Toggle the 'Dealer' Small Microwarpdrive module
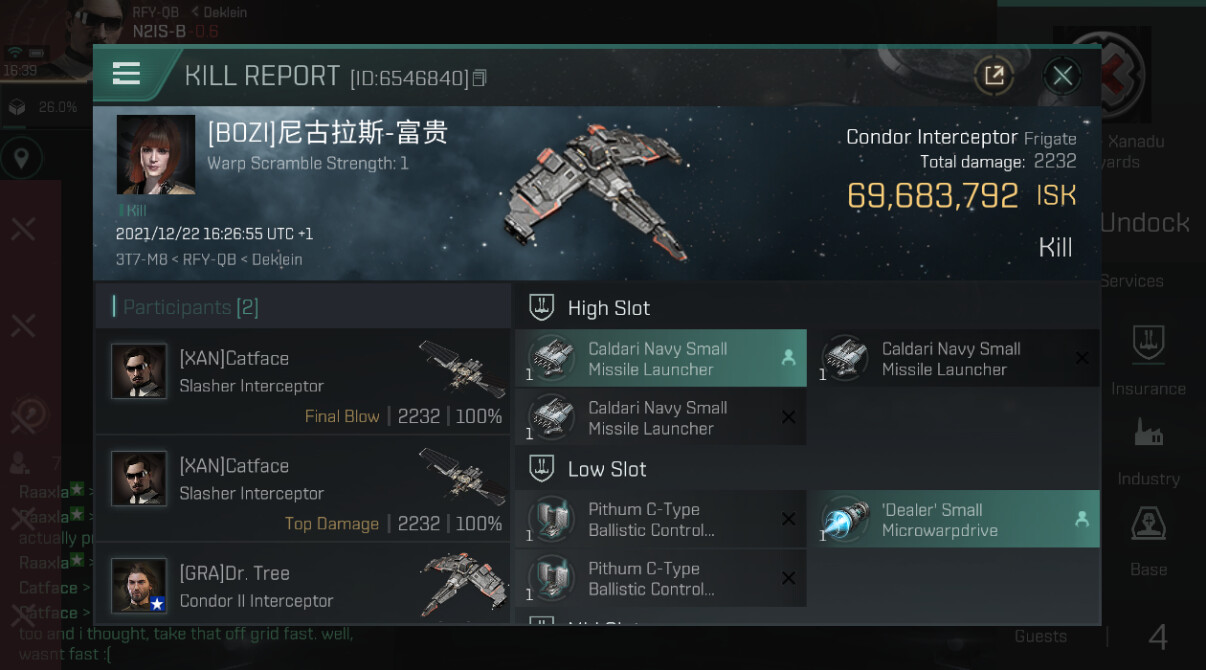The height and width of the screenshot is (670, 1206). 954,519
